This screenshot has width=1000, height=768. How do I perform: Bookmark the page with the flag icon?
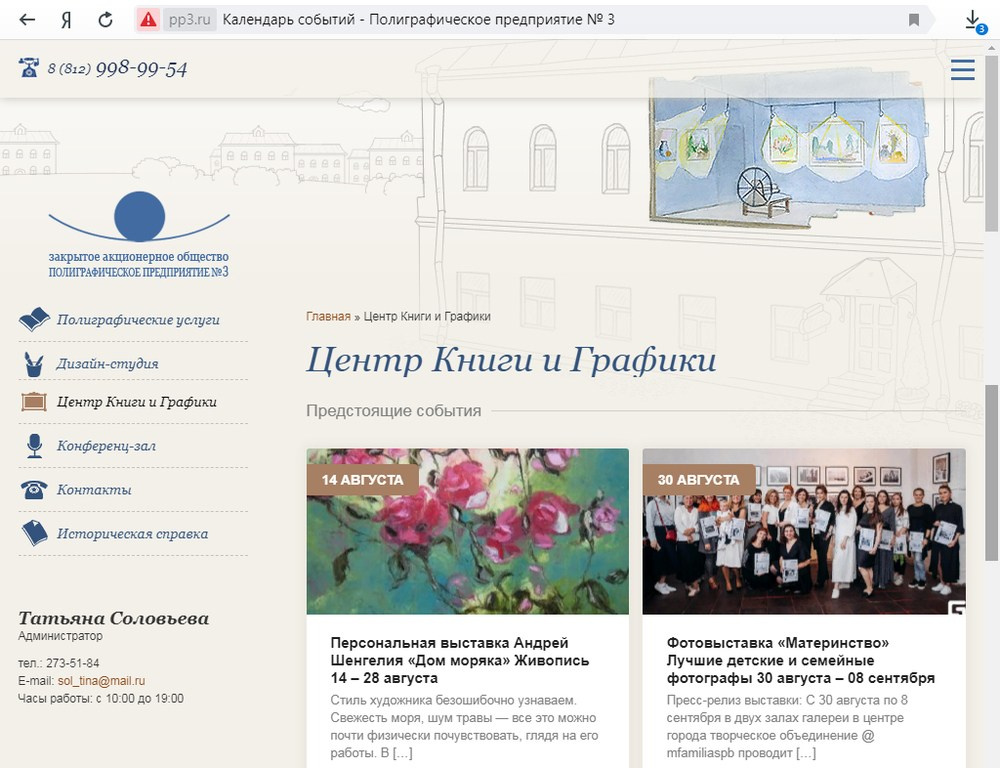[x=912, y=18]
